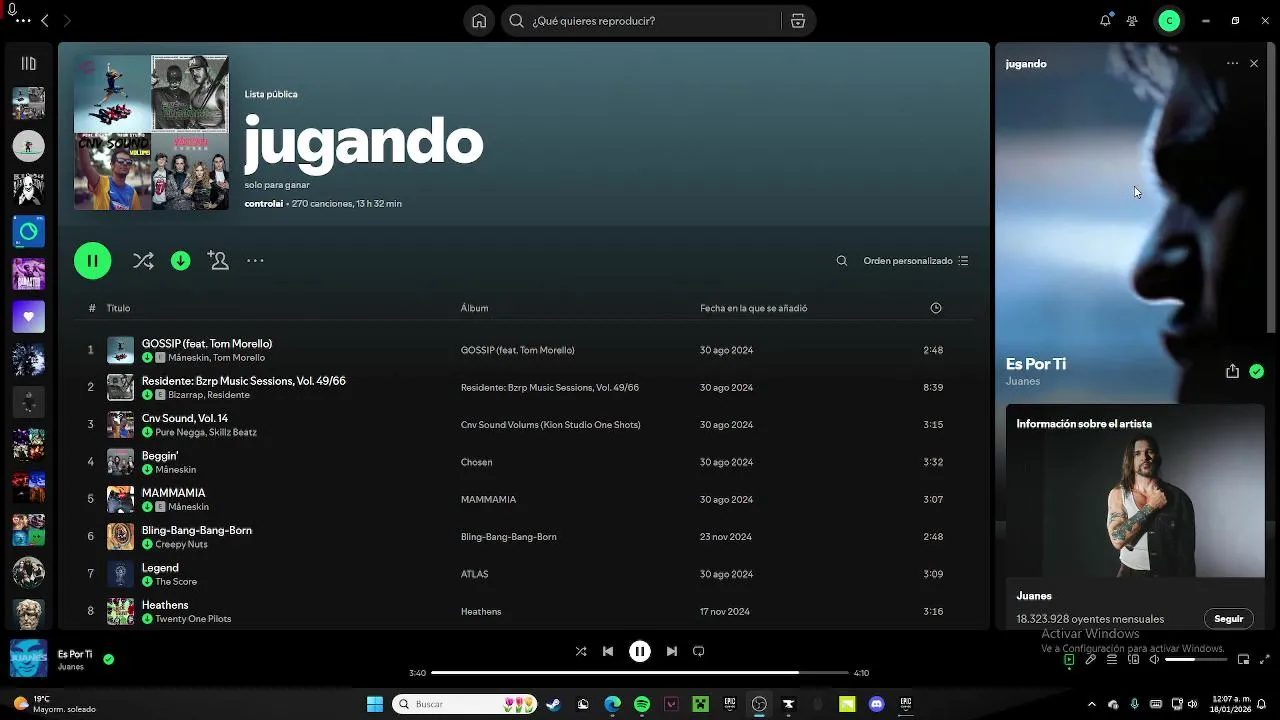
Task: Show lyrics with the microphone icon
Action: (1091, 660)
